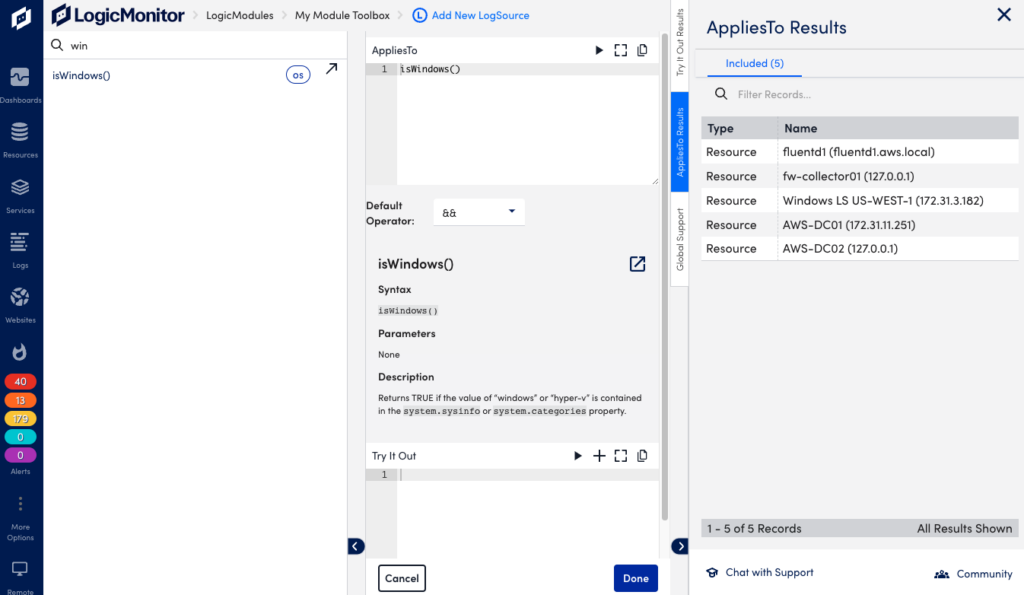Open the Logs section in sidebar
This screenshot has width=1024, height=595.
[x=20, y=248]
